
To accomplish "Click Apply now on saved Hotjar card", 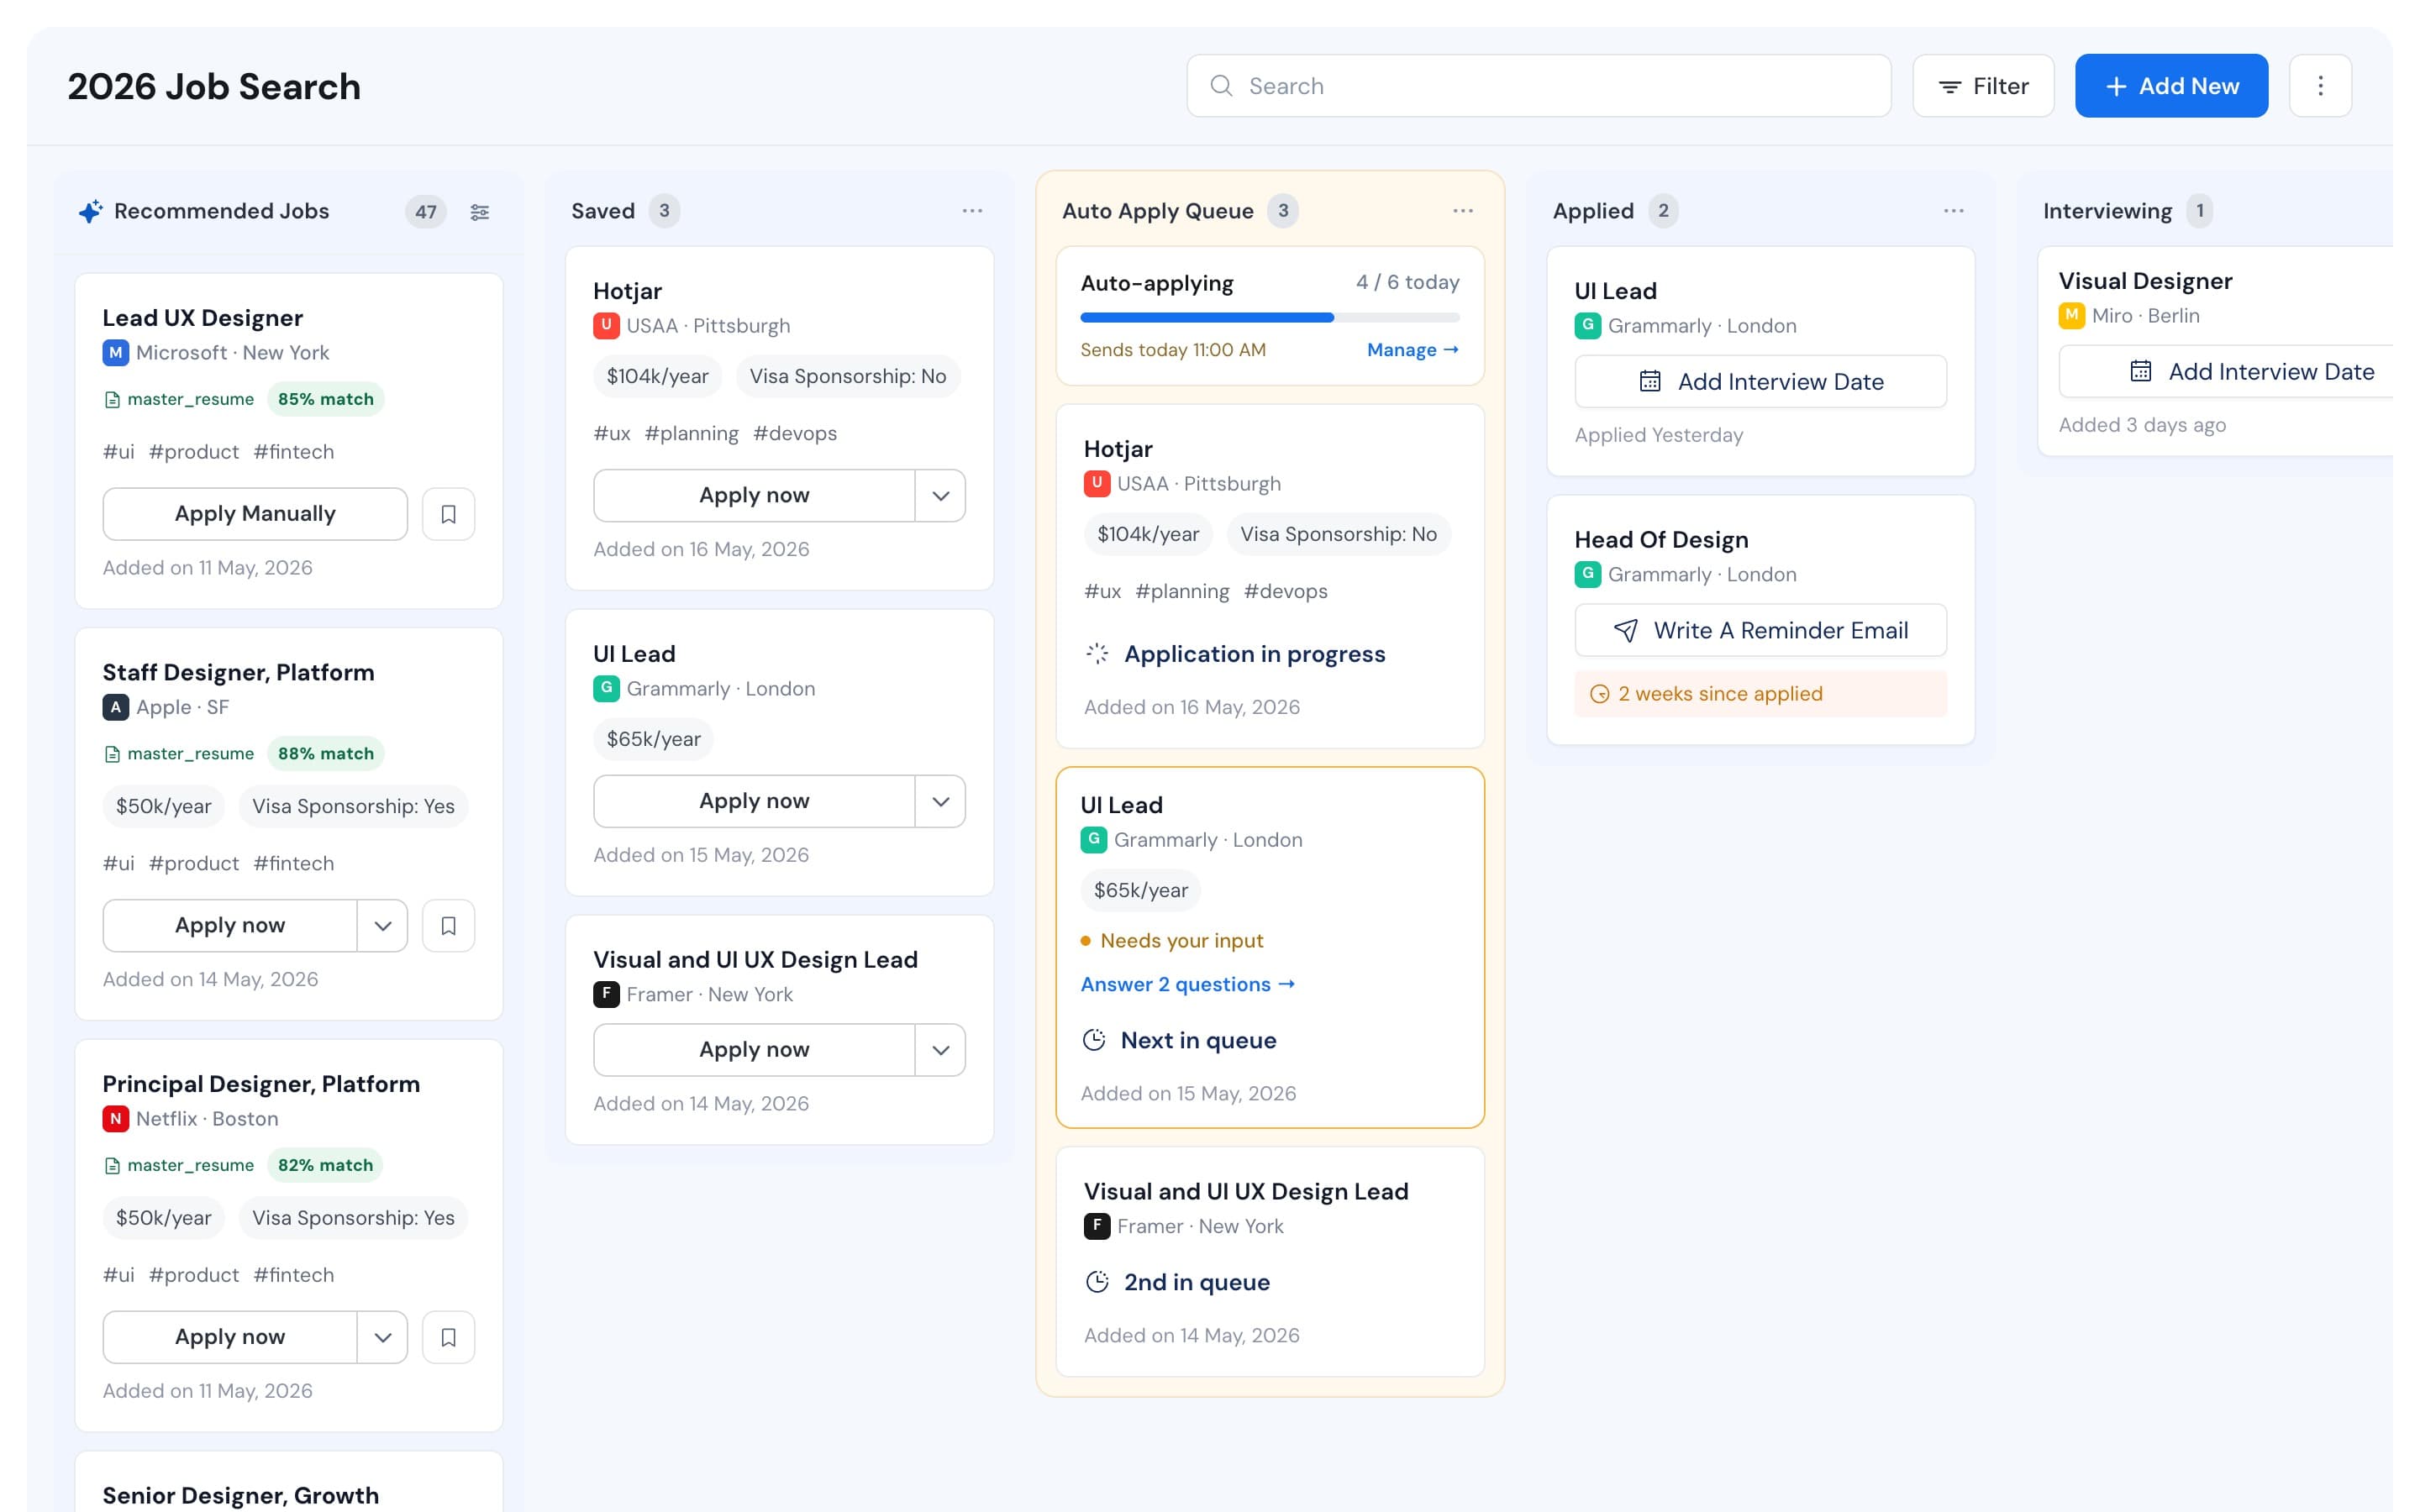I will [754, 496].
